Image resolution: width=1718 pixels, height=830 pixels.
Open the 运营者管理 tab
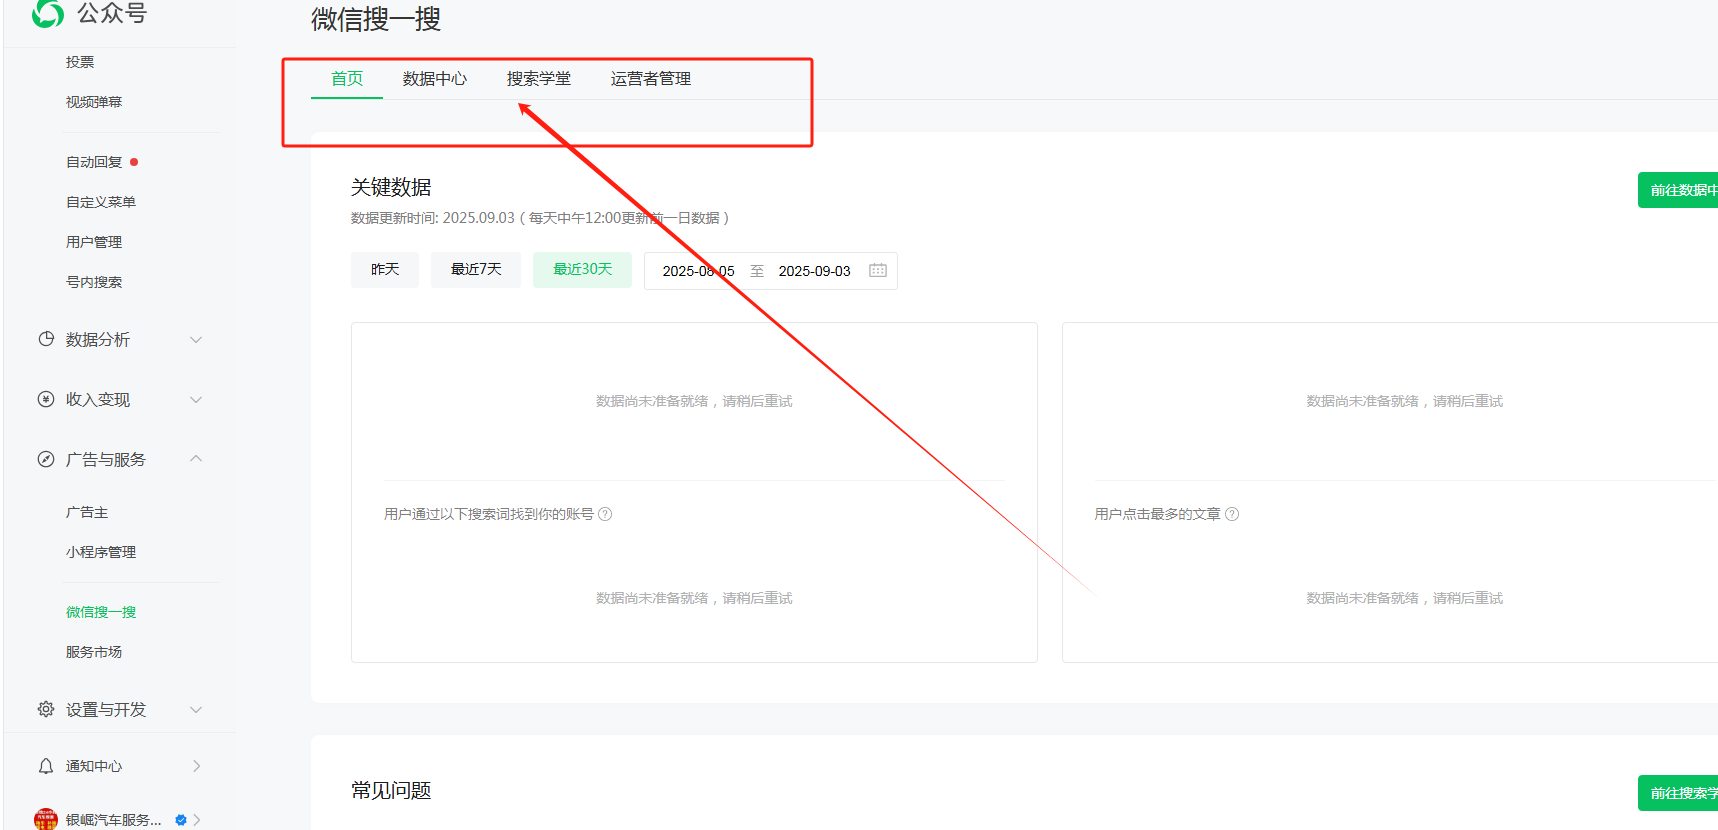(651, 79)
